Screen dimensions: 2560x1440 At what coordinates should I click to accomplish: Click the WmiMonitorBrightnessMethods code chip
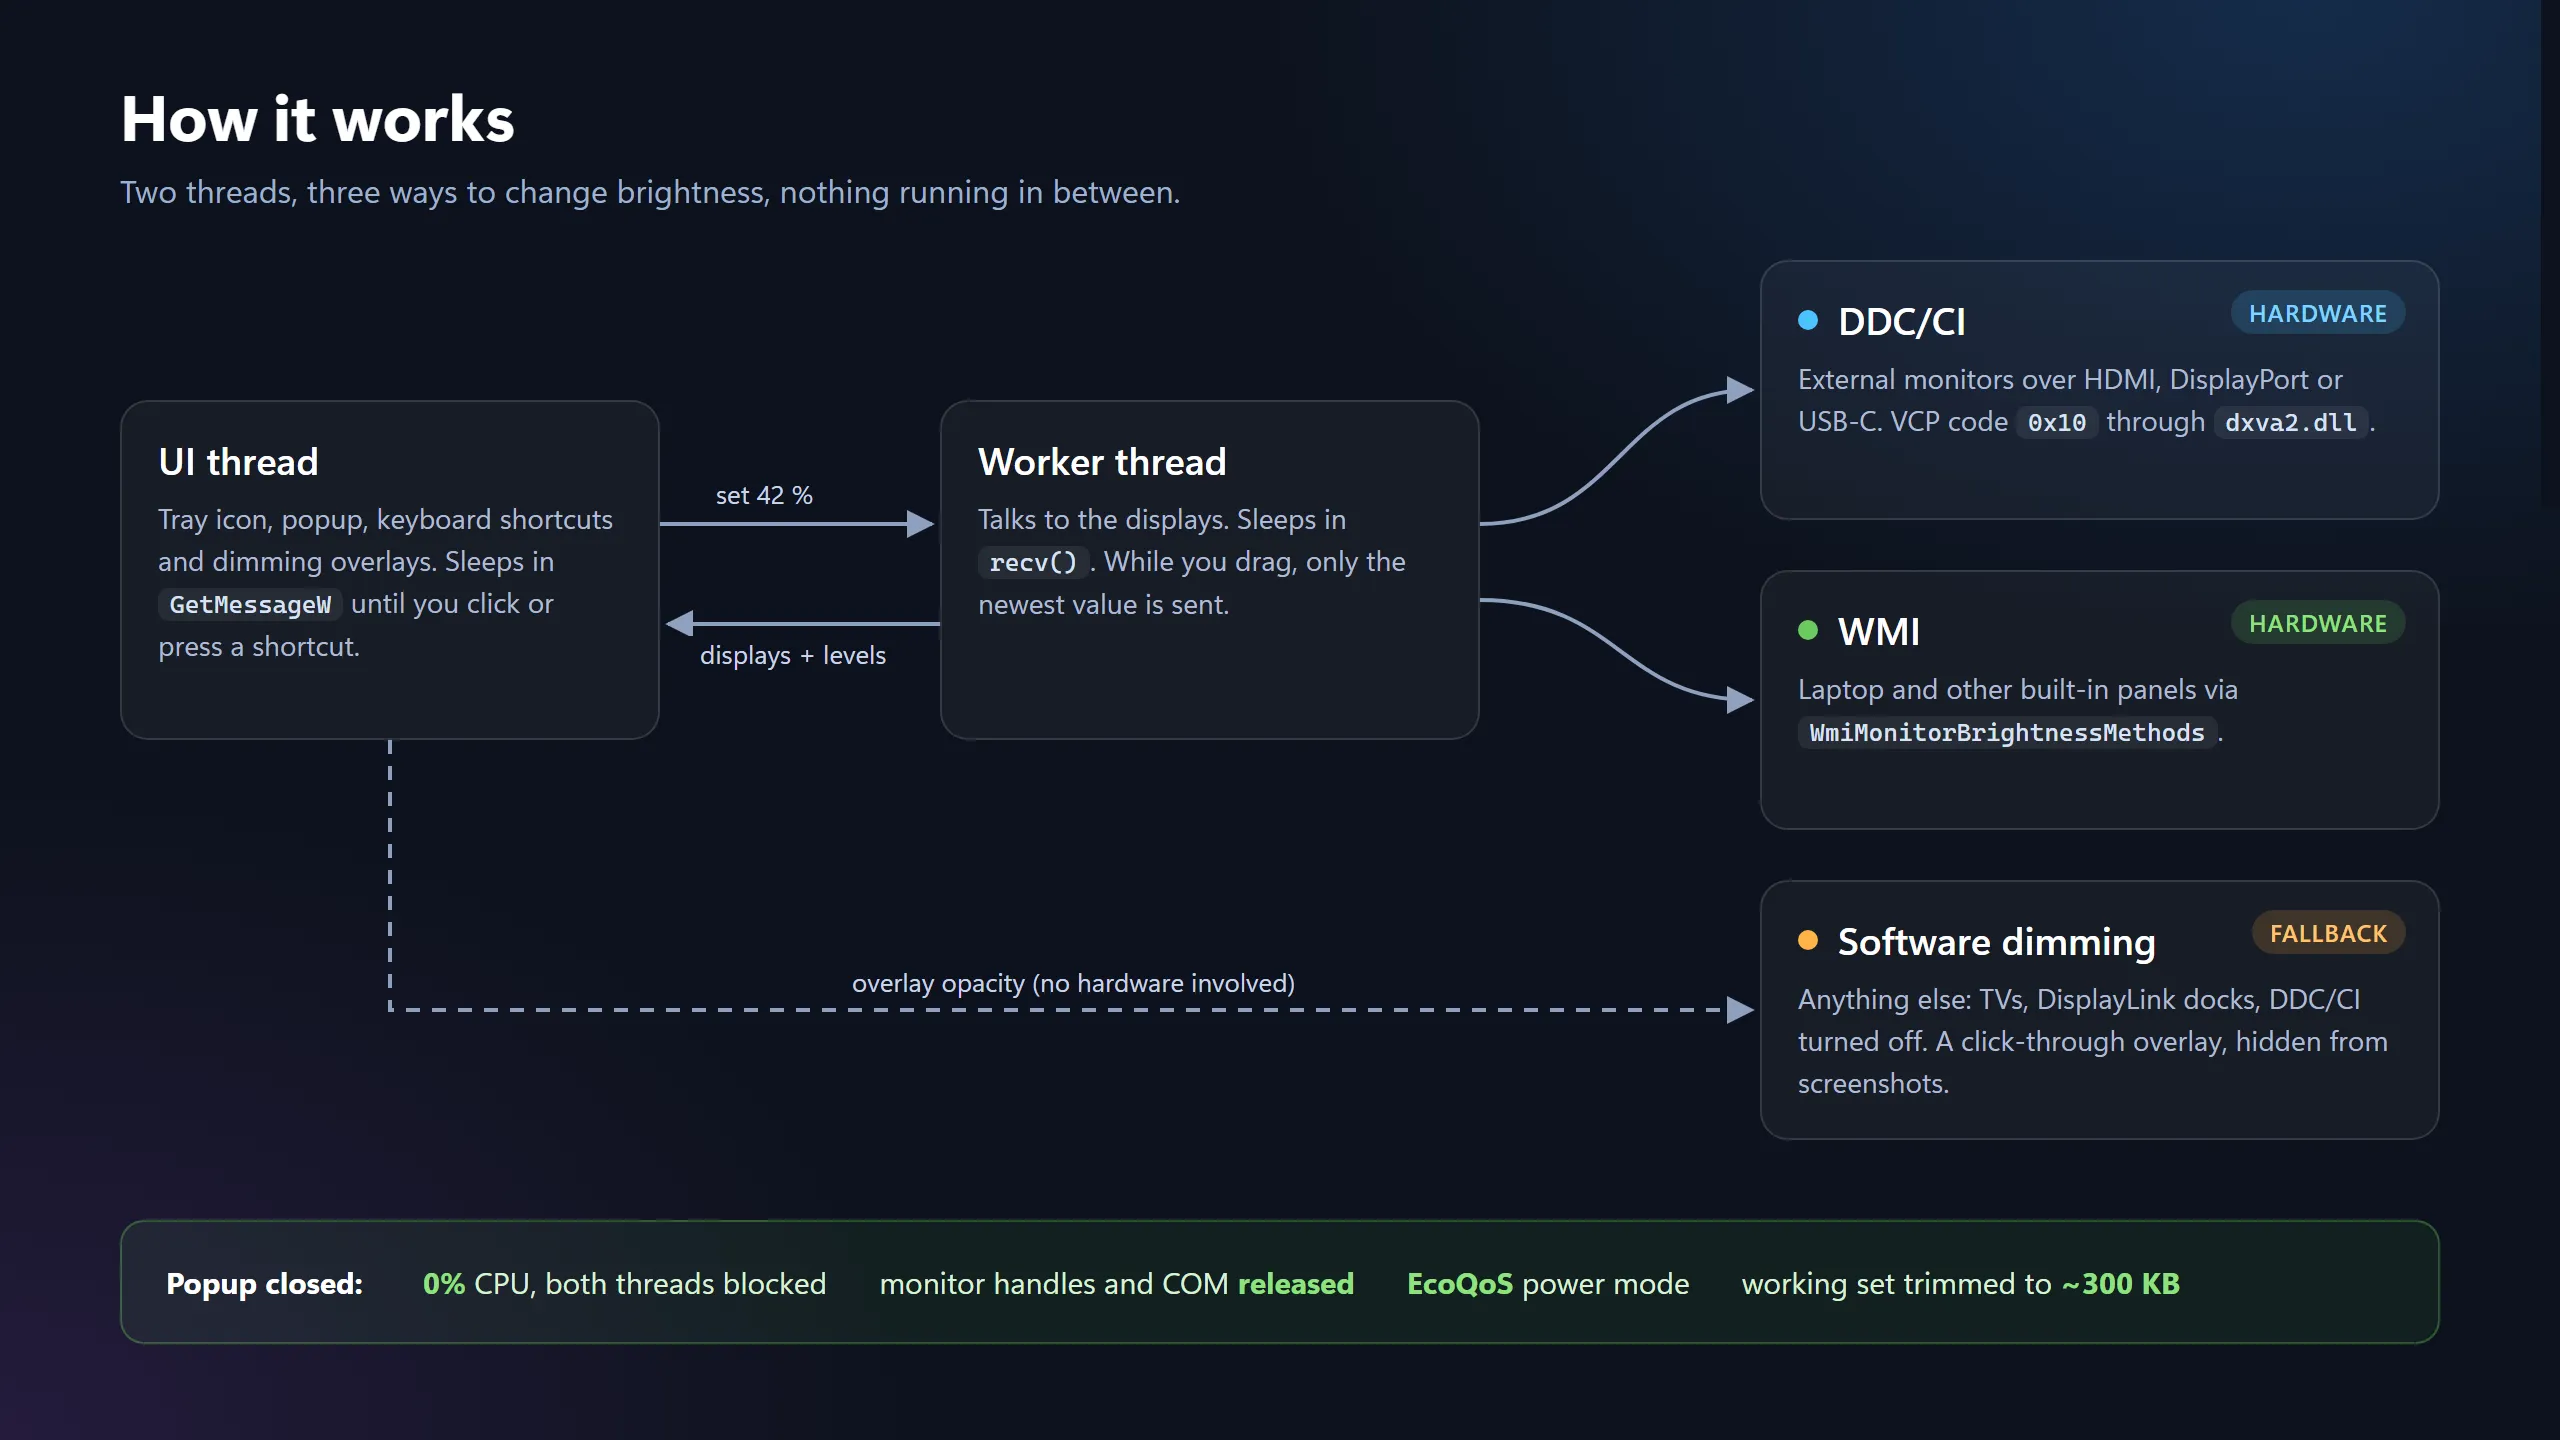pyautogui.click(x=2007, y=733)
